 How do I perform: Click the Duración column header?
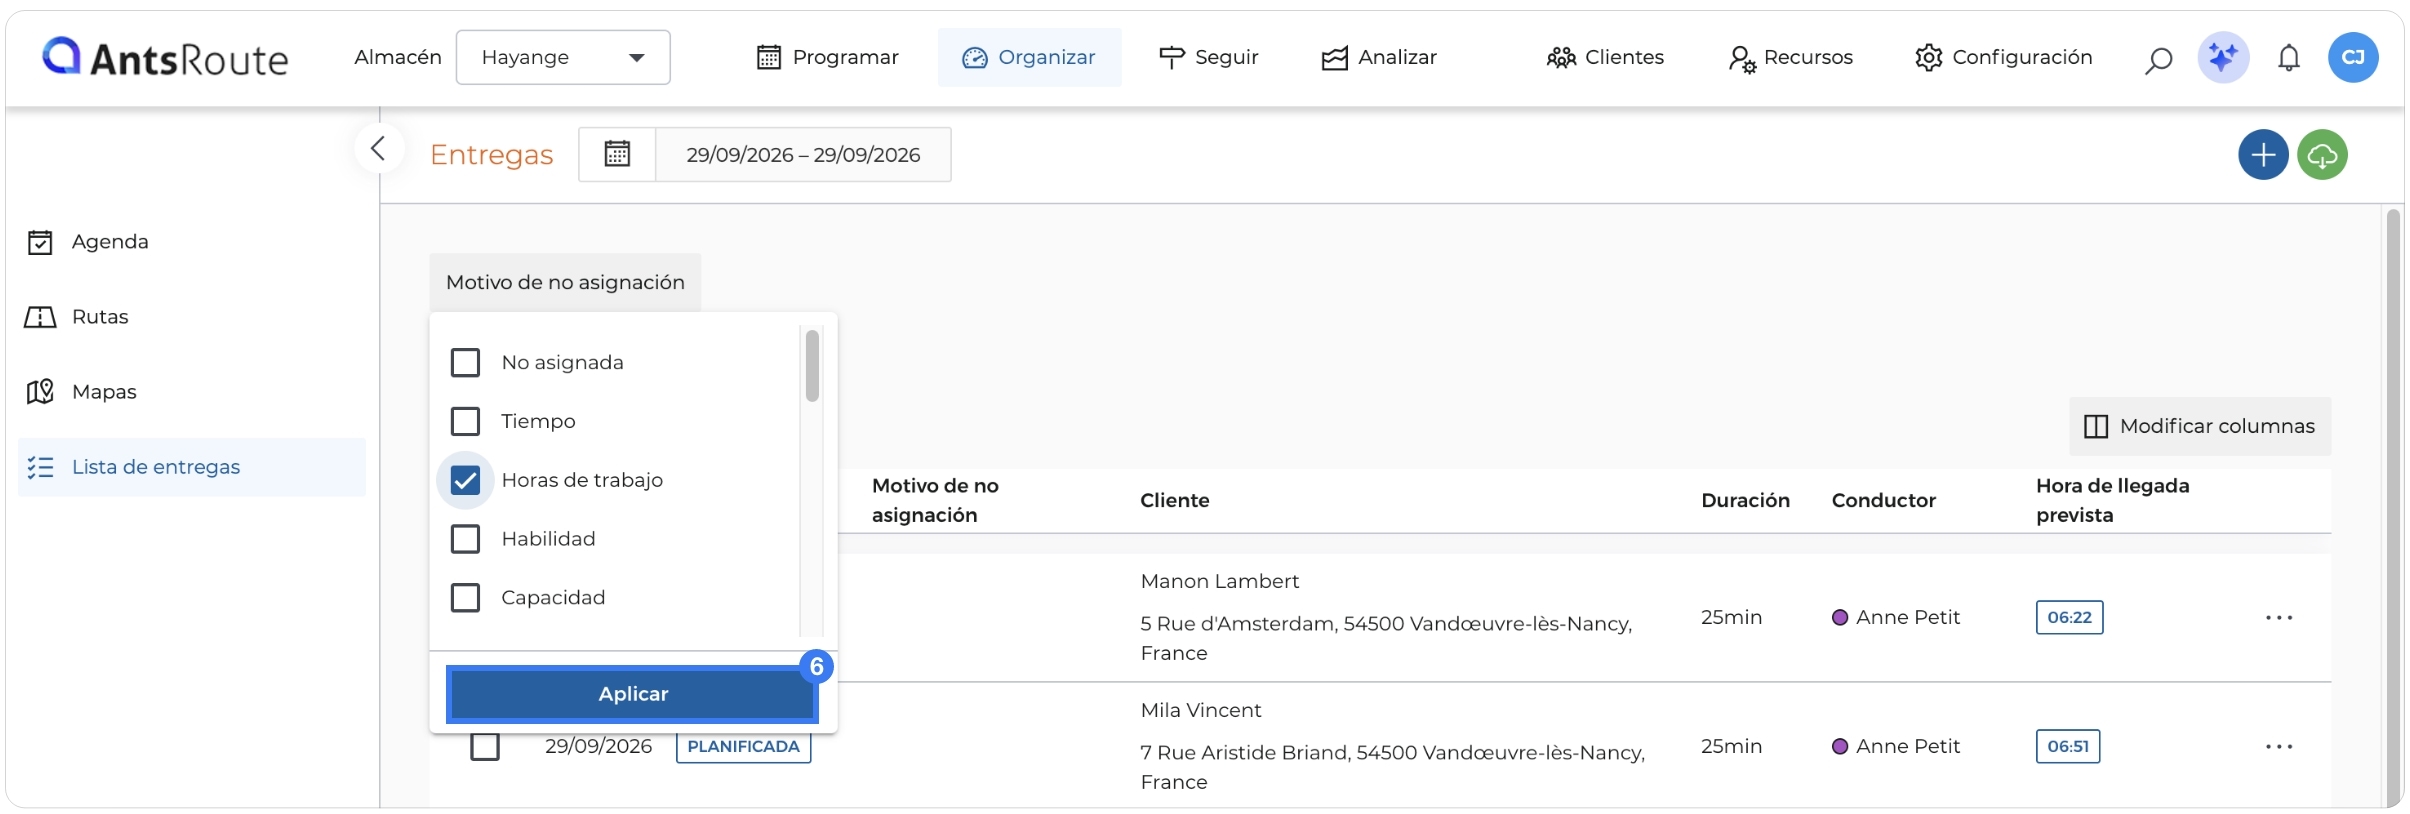[1745, 500]
